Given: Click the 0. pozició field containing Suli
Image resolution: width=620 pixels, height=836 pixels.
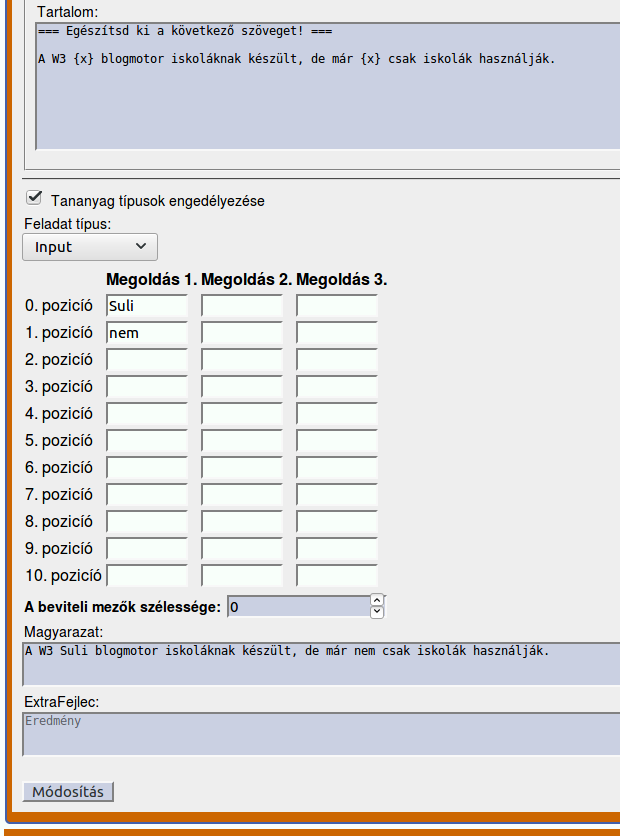Looking at the screenshot, I should pyautogui.click(x=147, y=306).
